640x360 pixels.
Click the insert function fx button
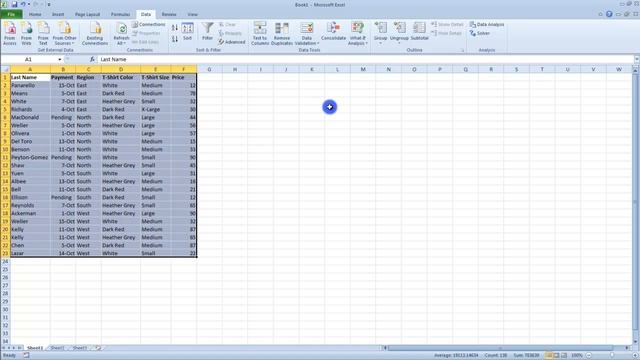(x=92, y=60)
